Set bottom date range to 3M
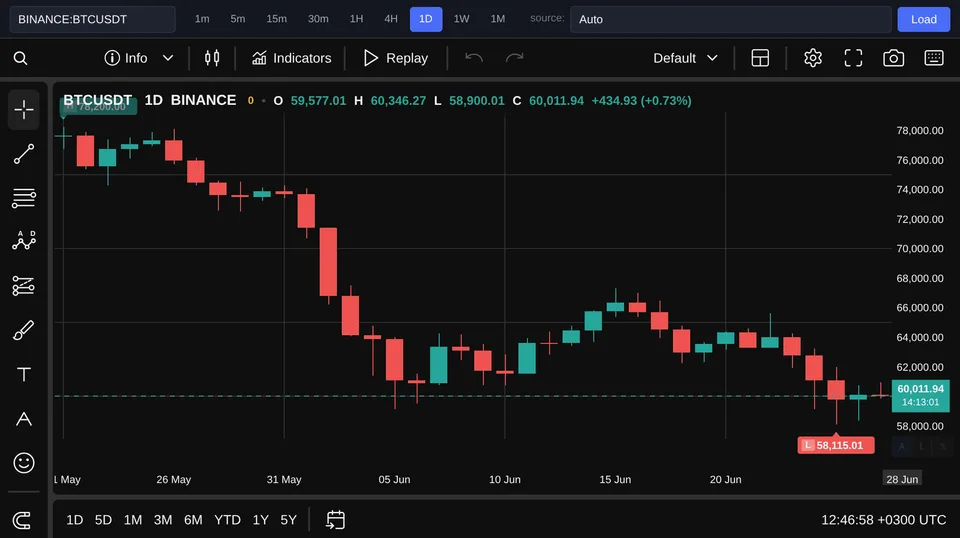This screenshot has height=538, width=960. click(163, 520)
